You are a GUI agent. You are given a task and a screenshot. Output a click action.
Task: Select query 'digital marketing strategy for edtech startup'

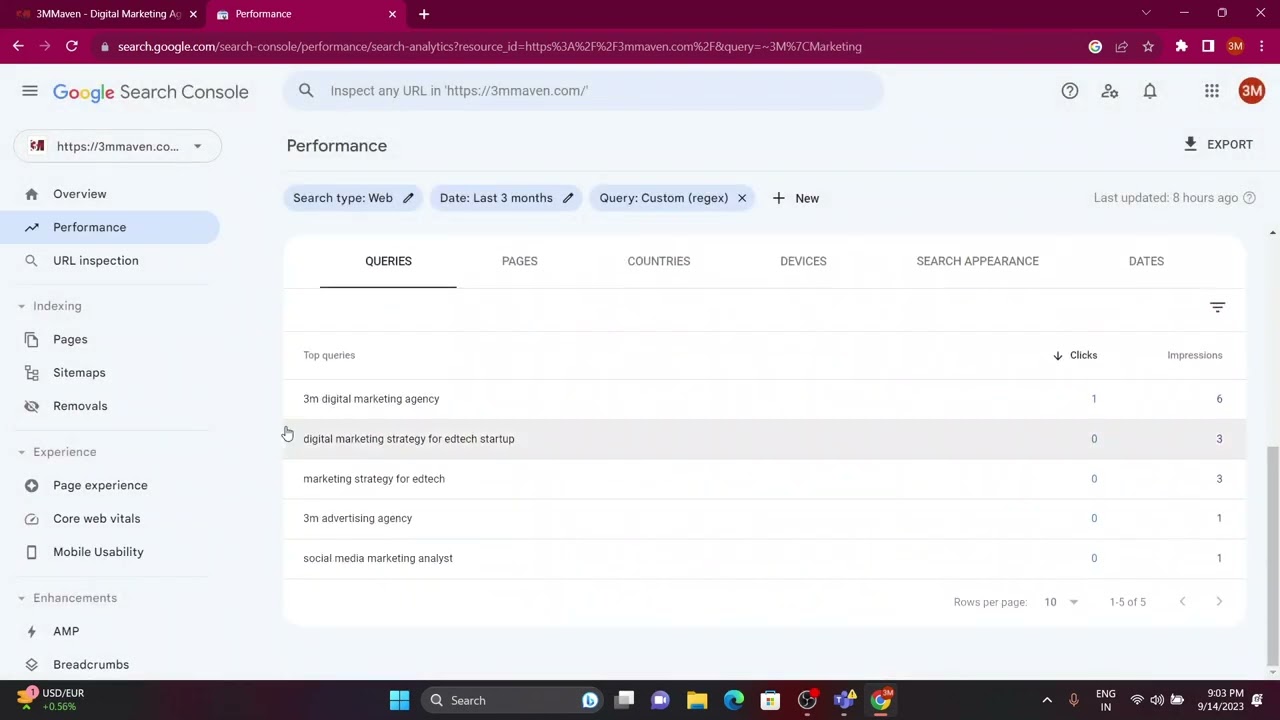[x=764, y=439]
